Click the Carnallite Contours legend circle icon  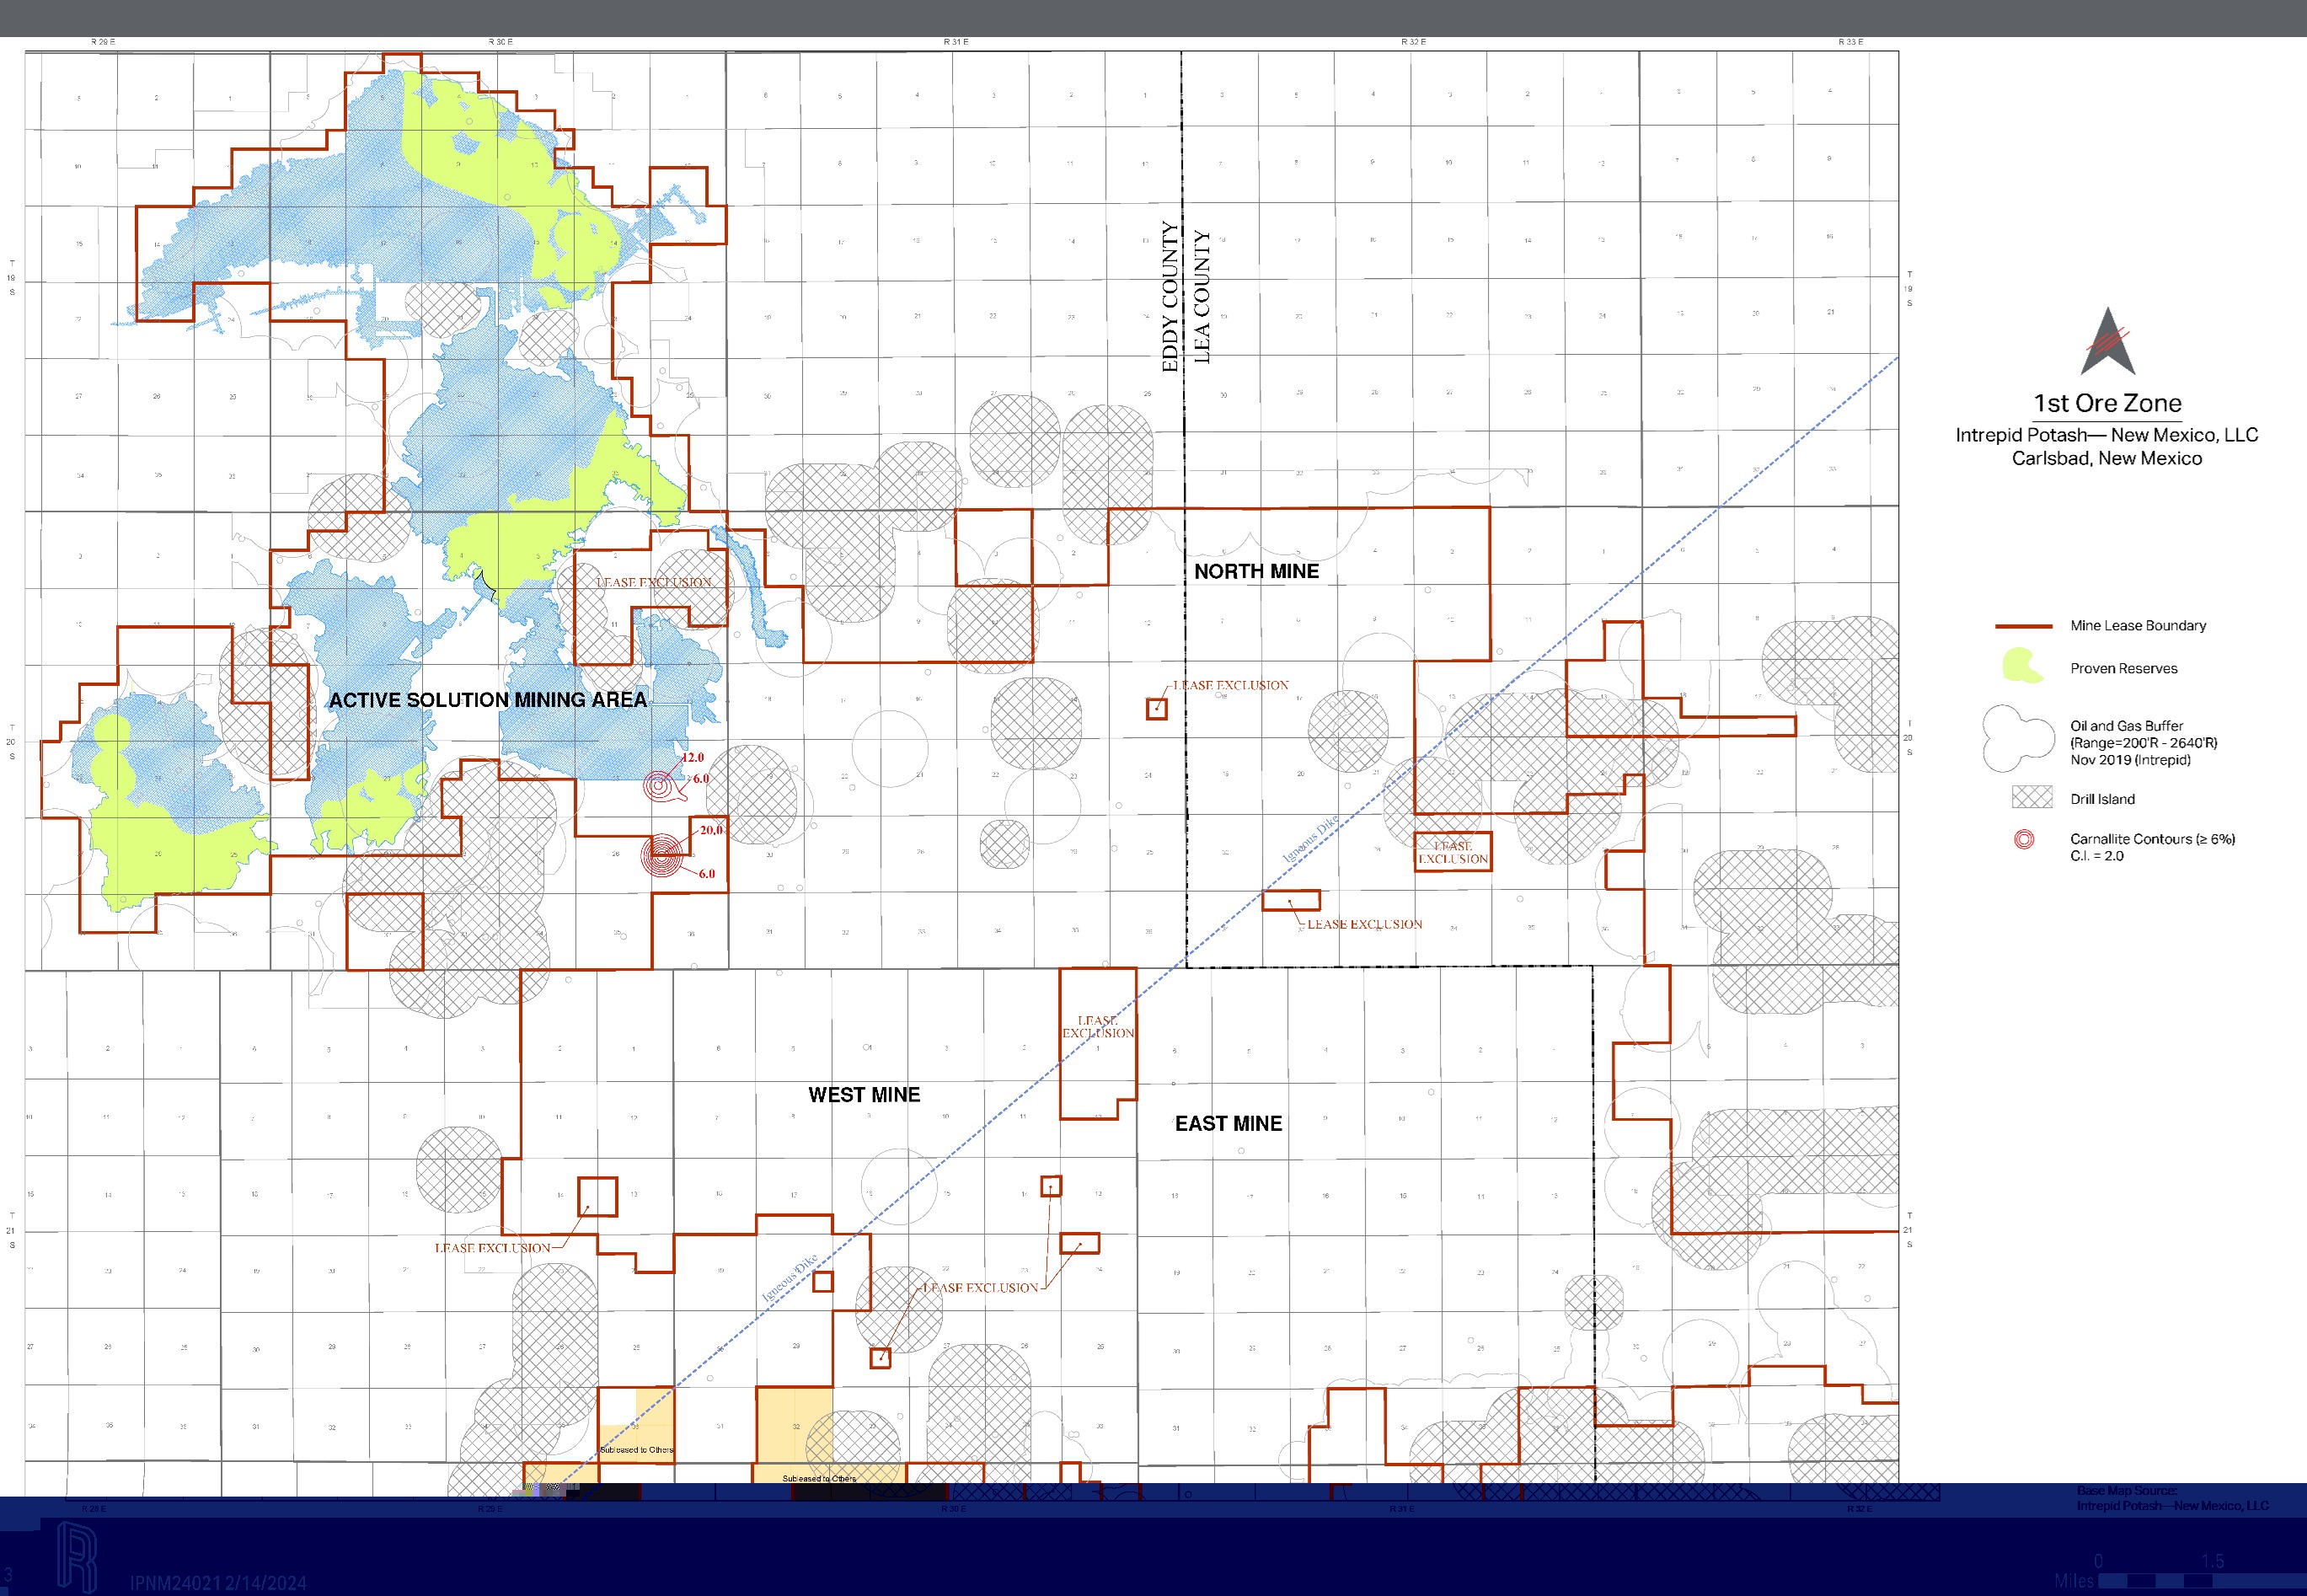point(2024,840)
